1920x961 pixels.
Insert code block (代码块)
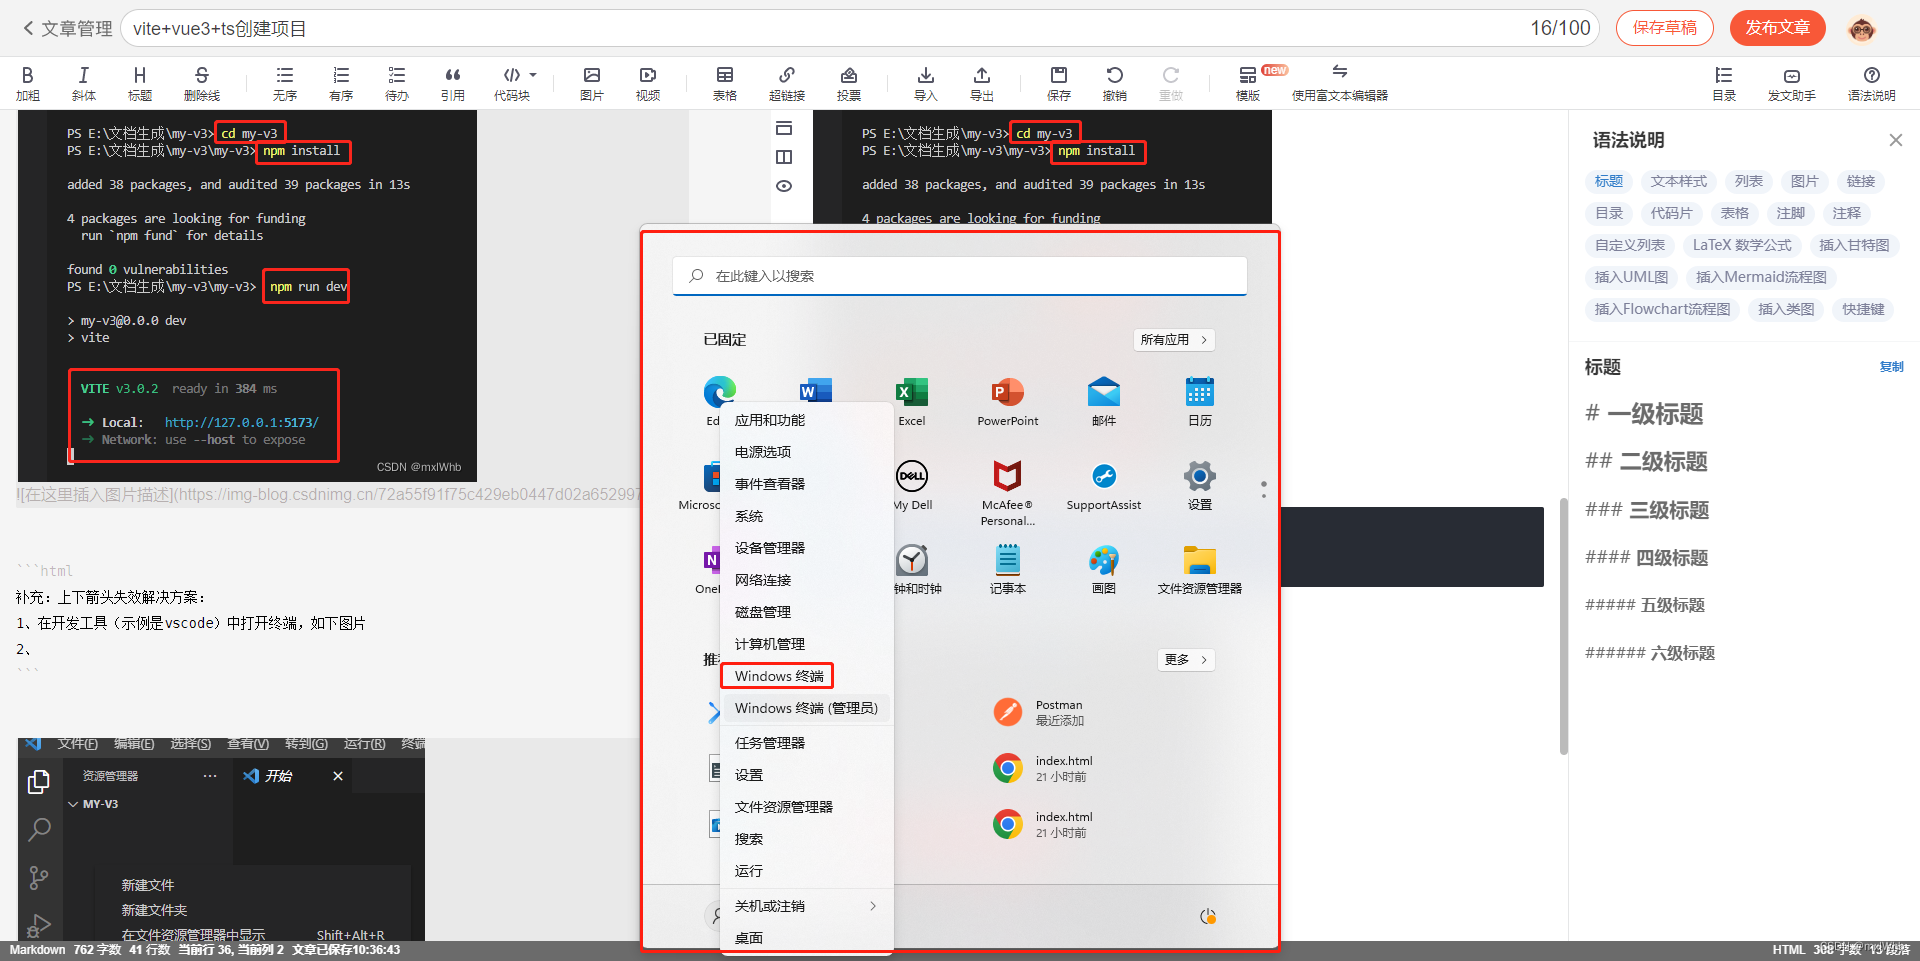pos(512,84)
